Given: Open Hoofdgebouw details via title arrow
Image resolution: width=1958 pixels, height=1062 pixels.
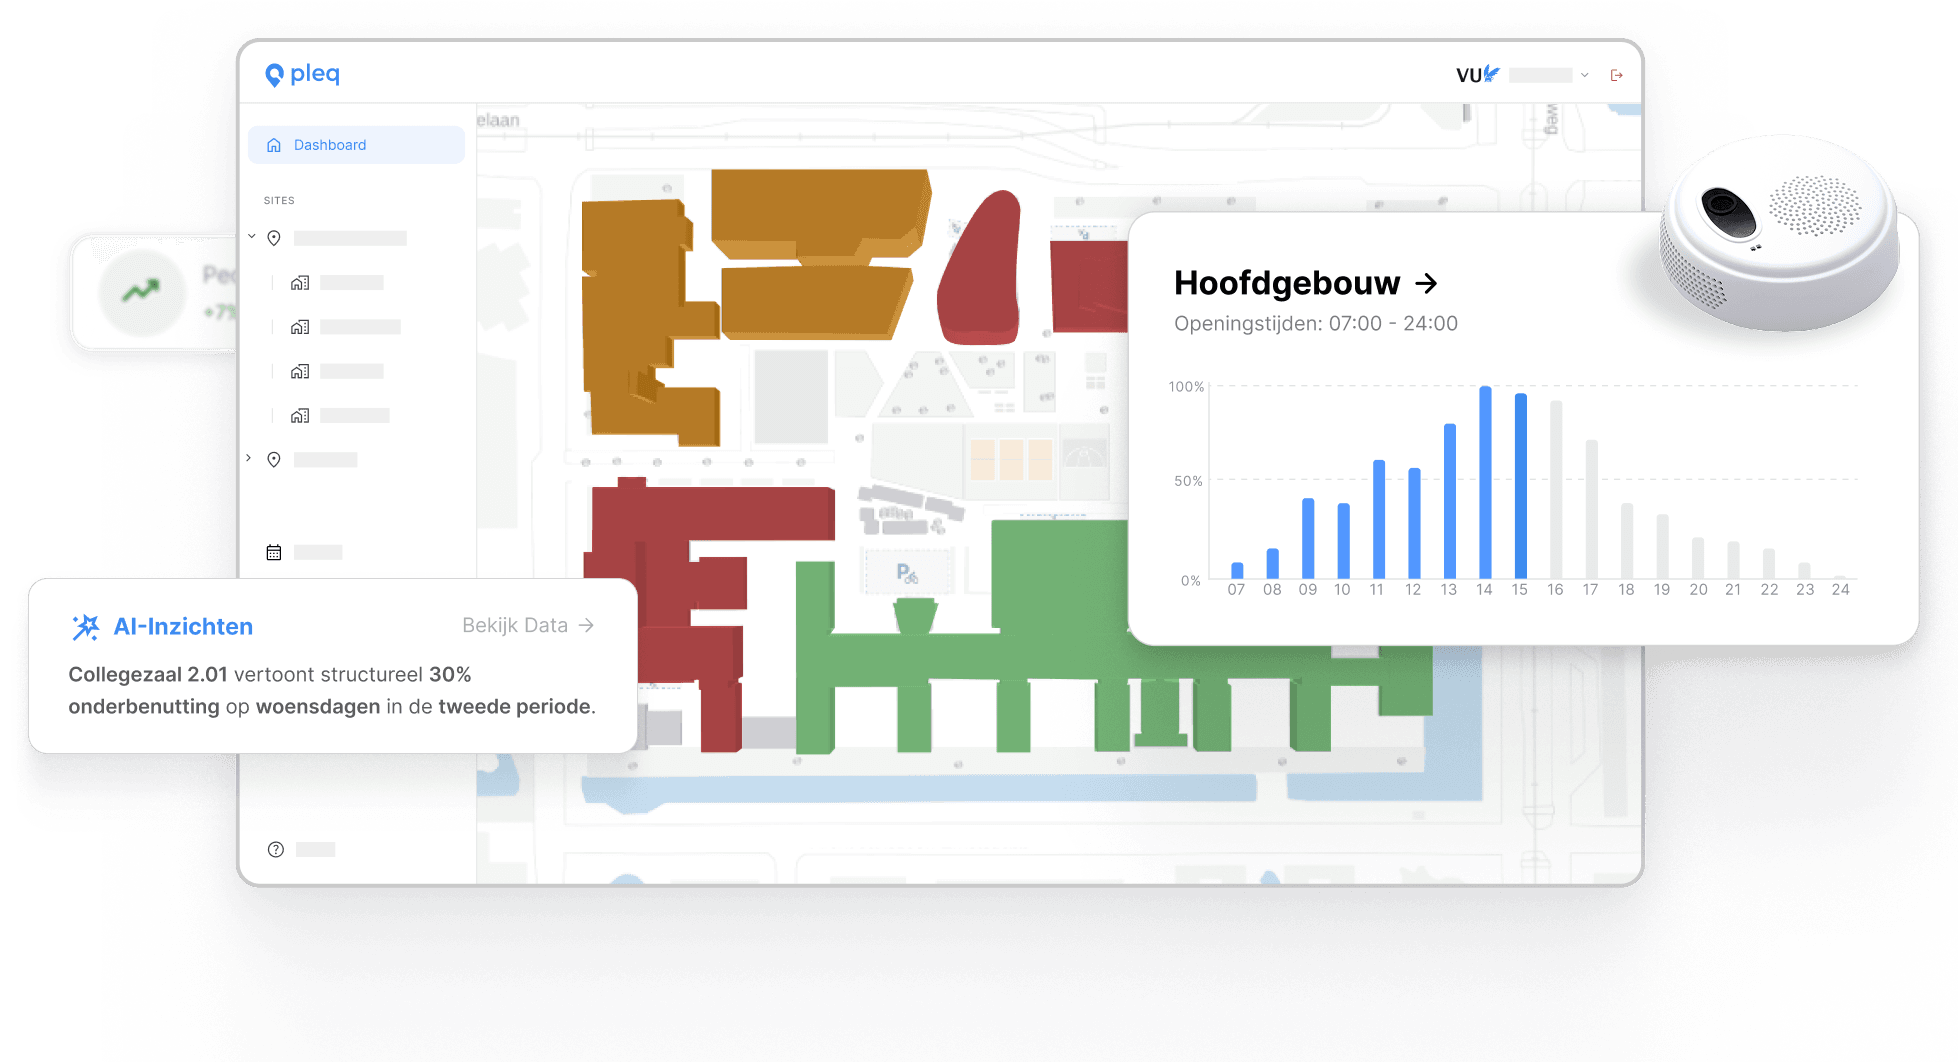Looking at the screenshot, I should tap(1426, 284).
